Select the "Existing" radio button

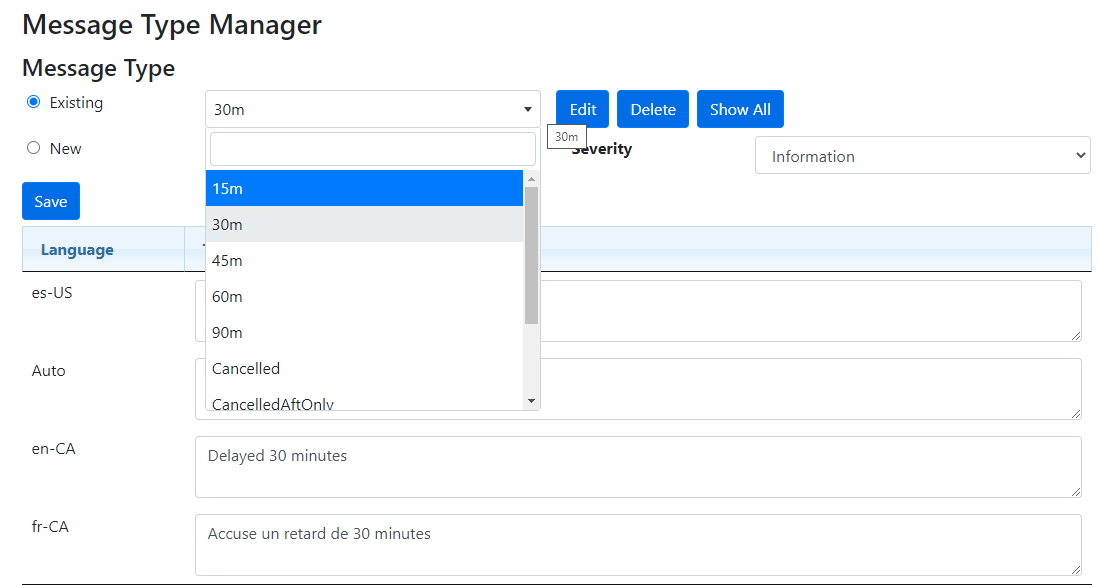pyautogui.click(x=31, y=102)
